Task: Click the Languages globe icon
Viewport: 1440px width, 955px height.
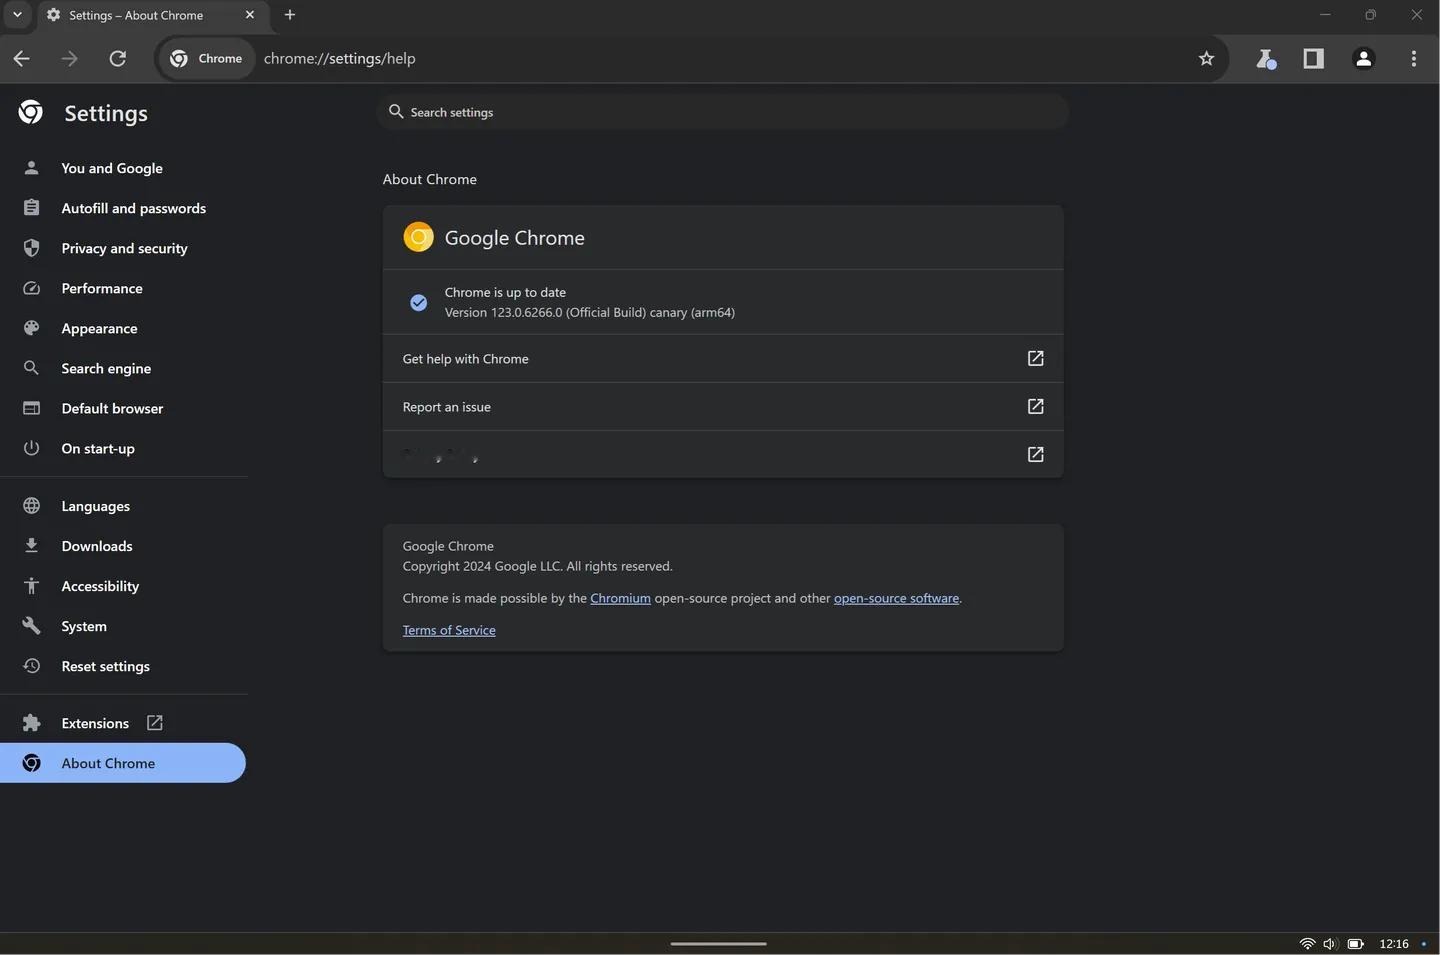Action: [x=31, y=506]
